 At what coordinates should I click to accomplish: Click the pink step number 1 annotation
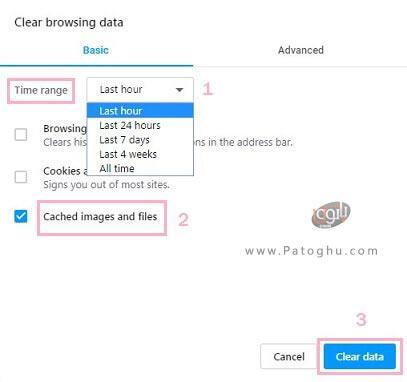point(207,89)
